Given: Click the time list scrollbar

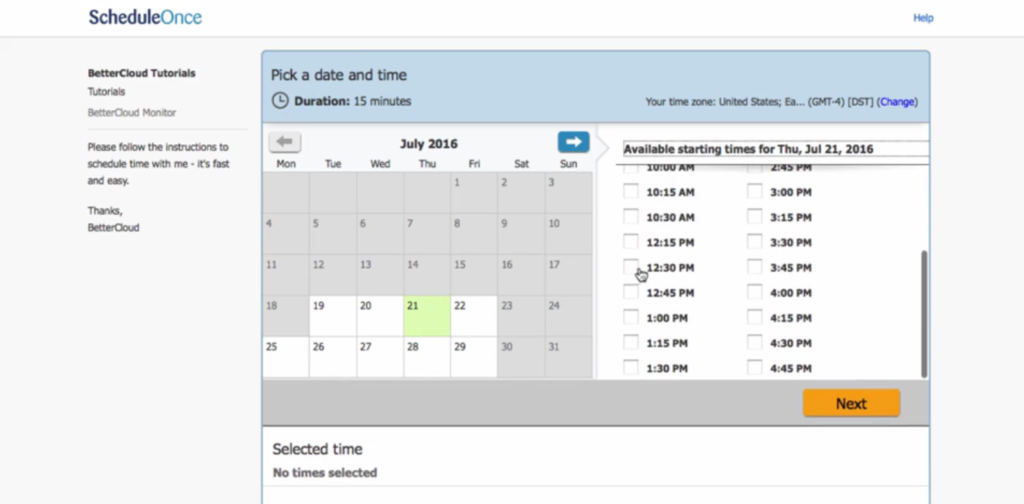Looking at the screenshot, I should tap(924, 313).
